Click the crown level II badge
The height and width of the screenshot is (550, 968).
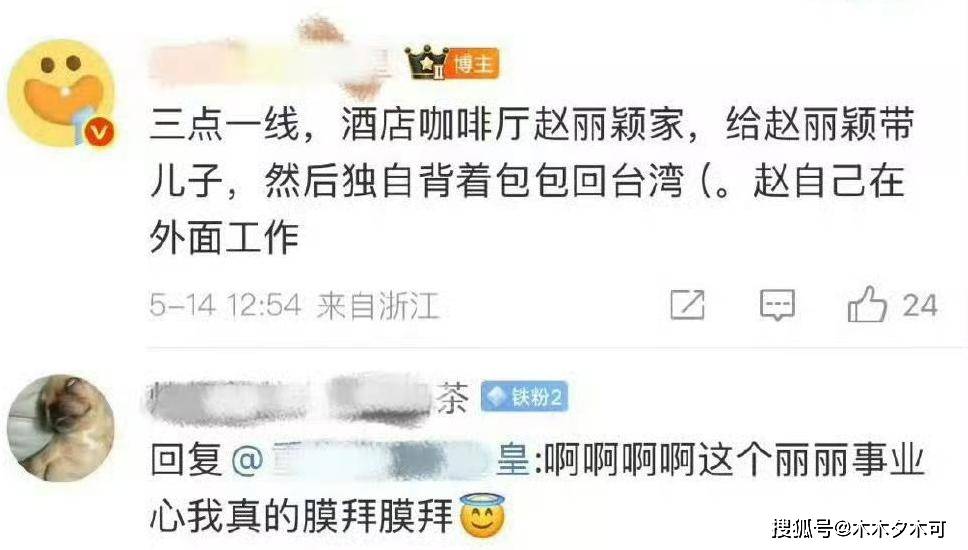[425, 64]
